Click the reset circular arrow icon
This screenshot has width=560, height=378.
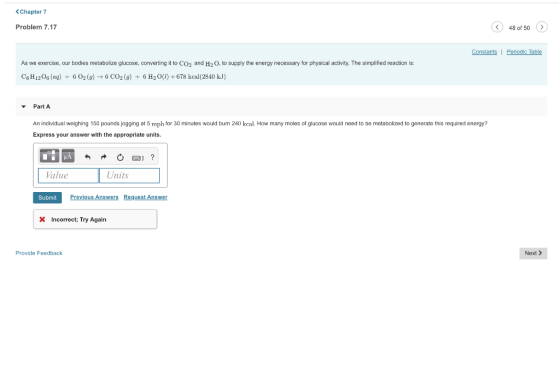pyautogui.click(x=120, y=157)
